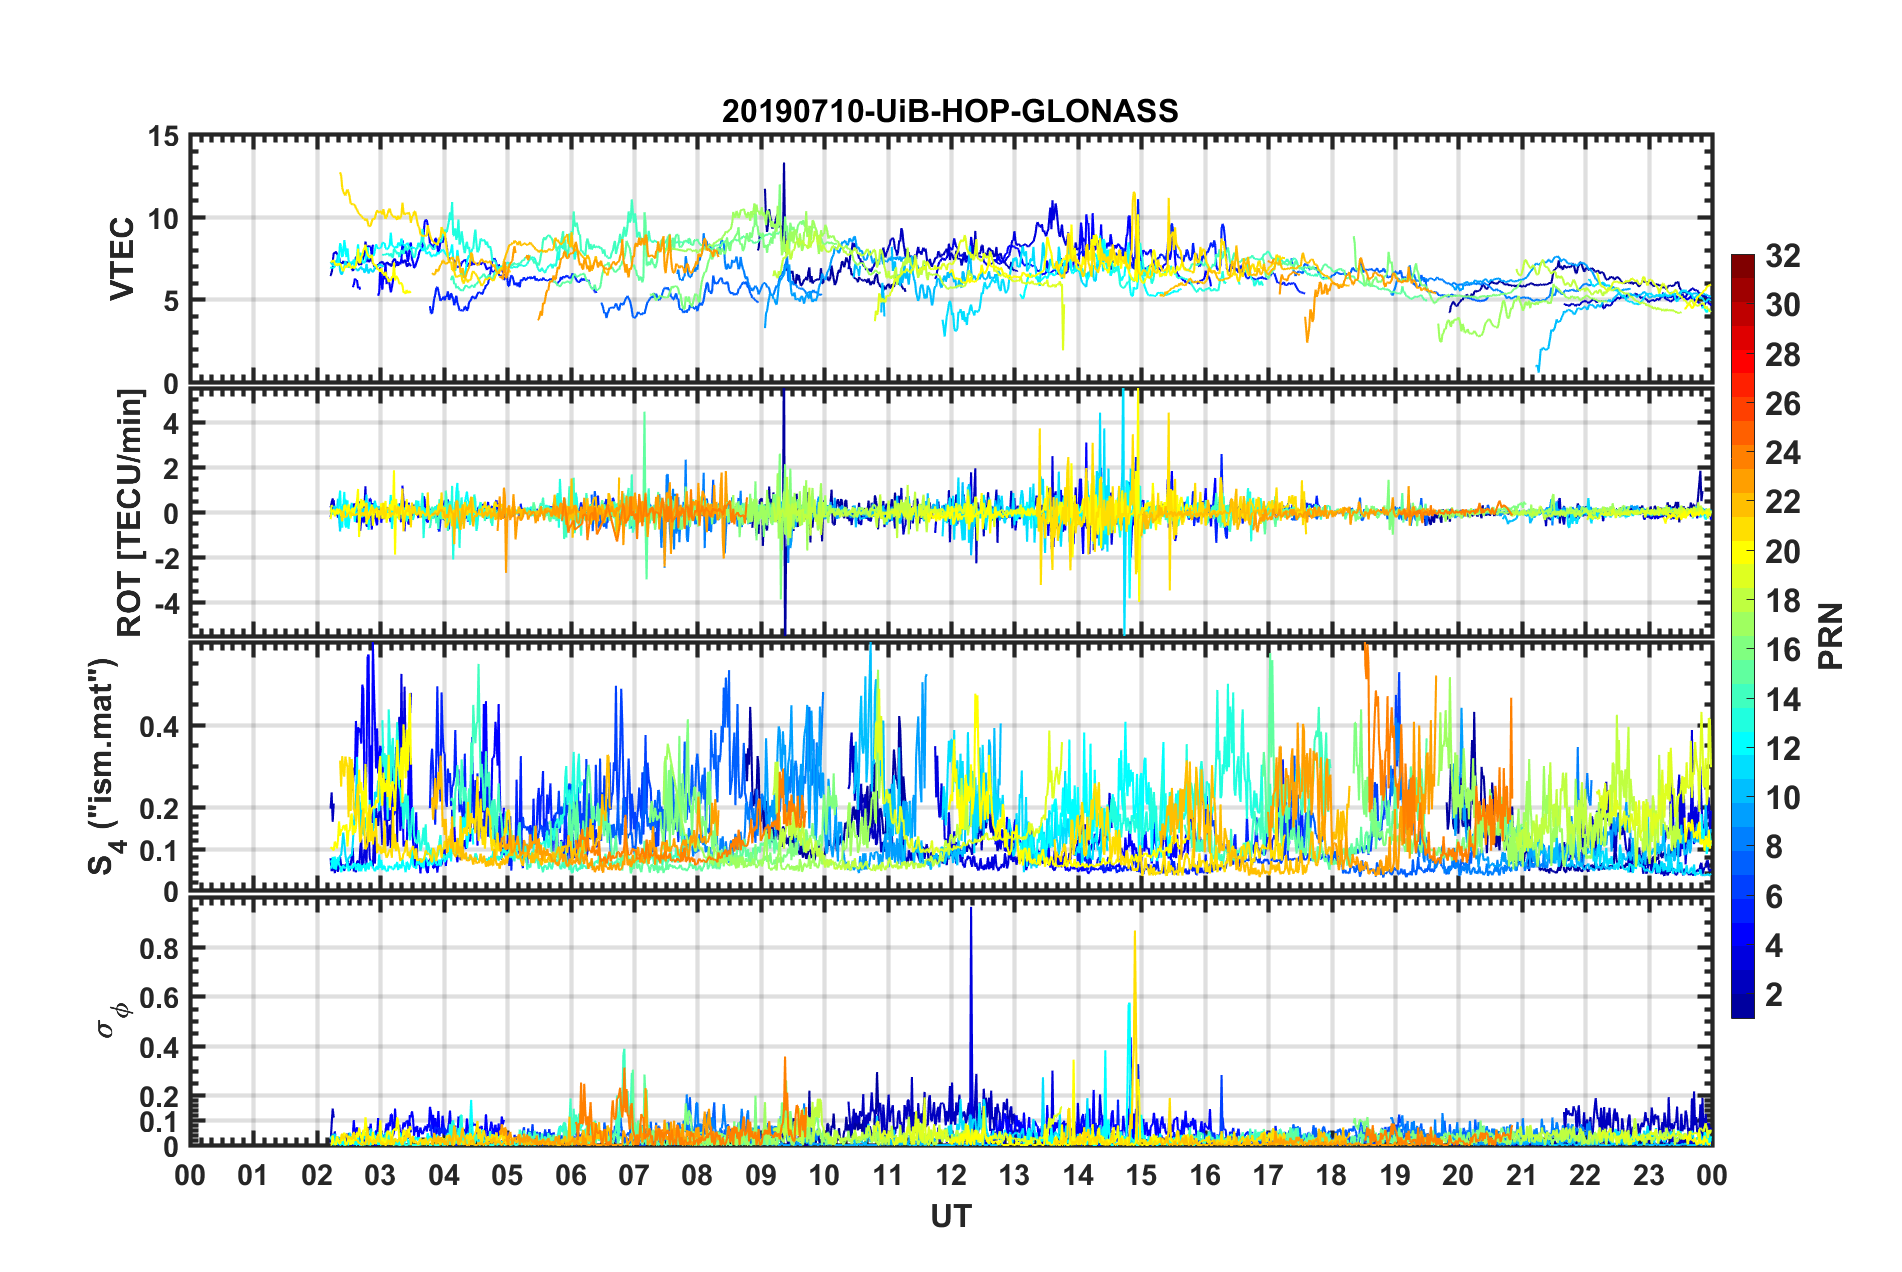Click the 15 tick on the VTEC axis

pos(163,136)
